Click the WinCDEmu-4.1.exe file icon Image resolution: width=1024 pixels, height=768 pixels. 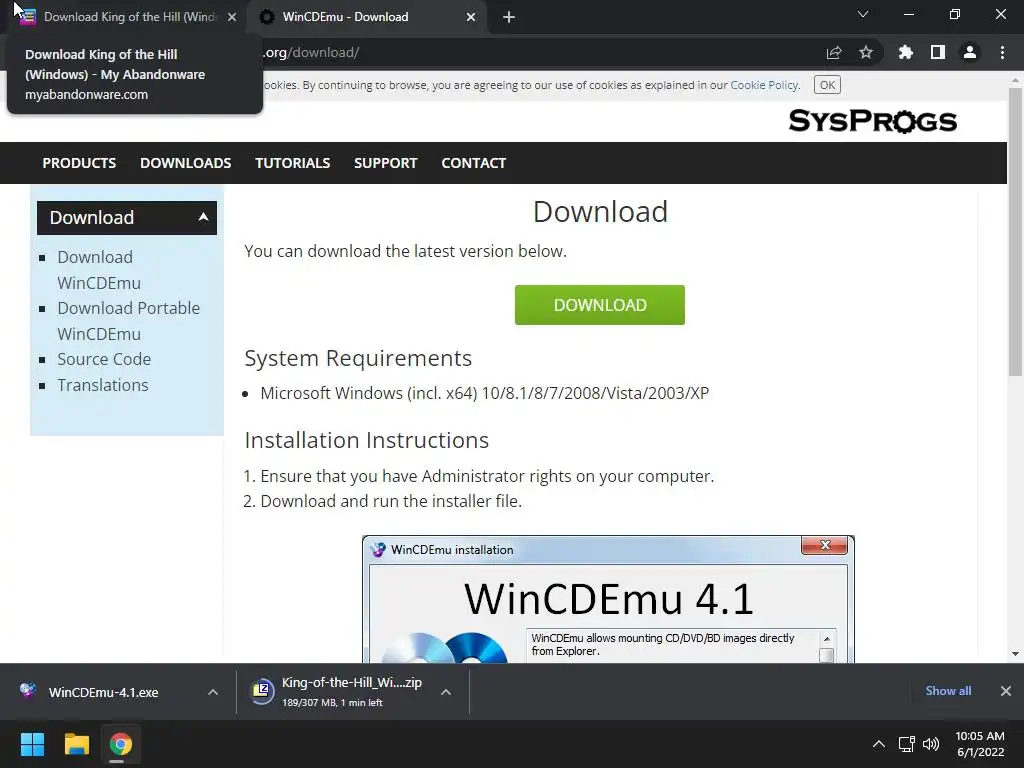coord(27,690)
